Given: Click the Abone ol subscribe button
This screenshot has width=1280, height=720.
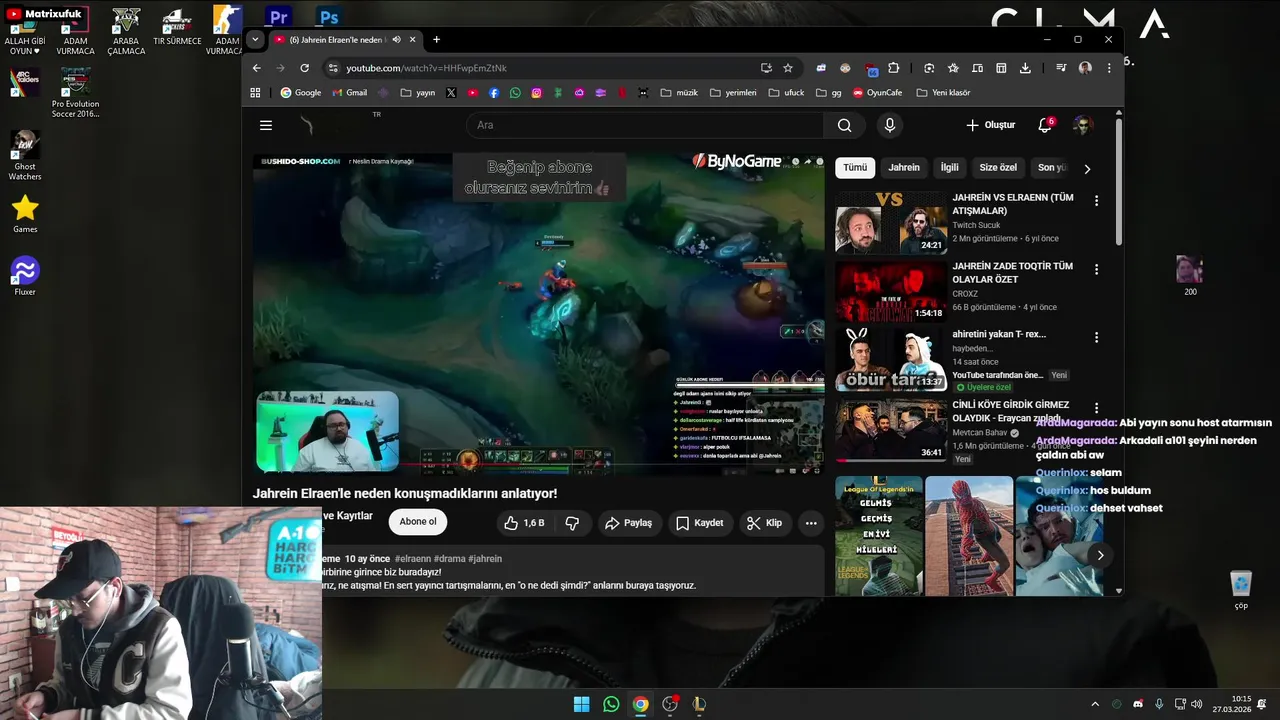Looking at the screenshot, I should (x=418, y=522).
